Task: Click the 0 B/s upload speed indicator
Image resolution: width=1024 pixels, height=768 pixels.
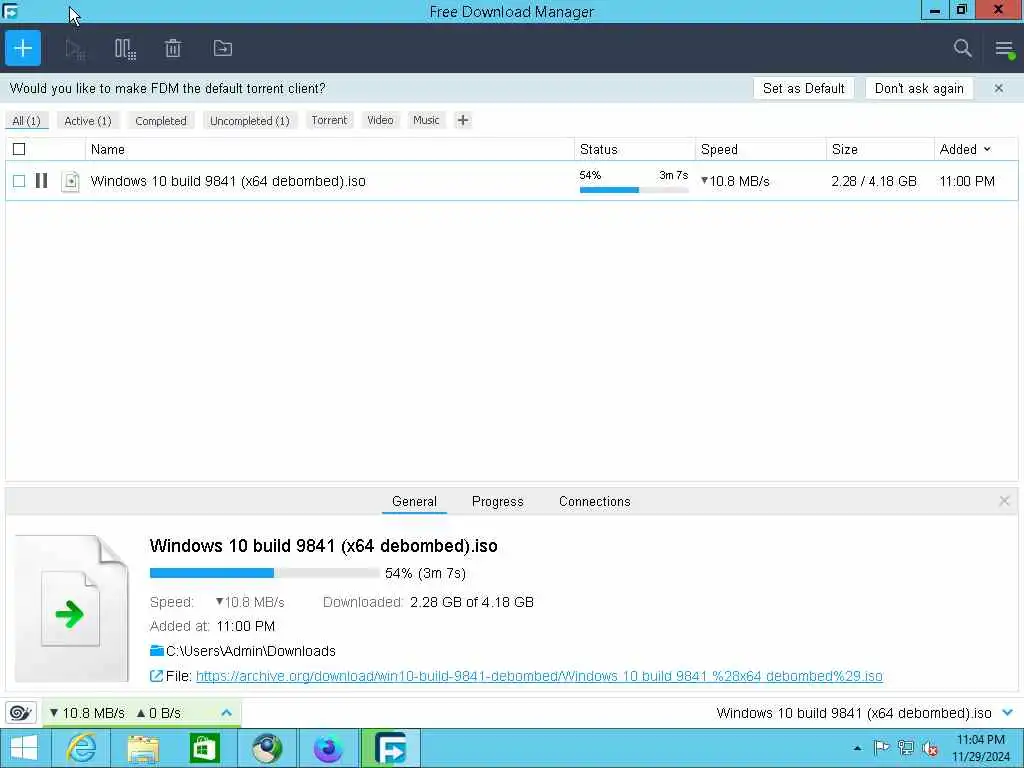Action: [x=159, y=713]
